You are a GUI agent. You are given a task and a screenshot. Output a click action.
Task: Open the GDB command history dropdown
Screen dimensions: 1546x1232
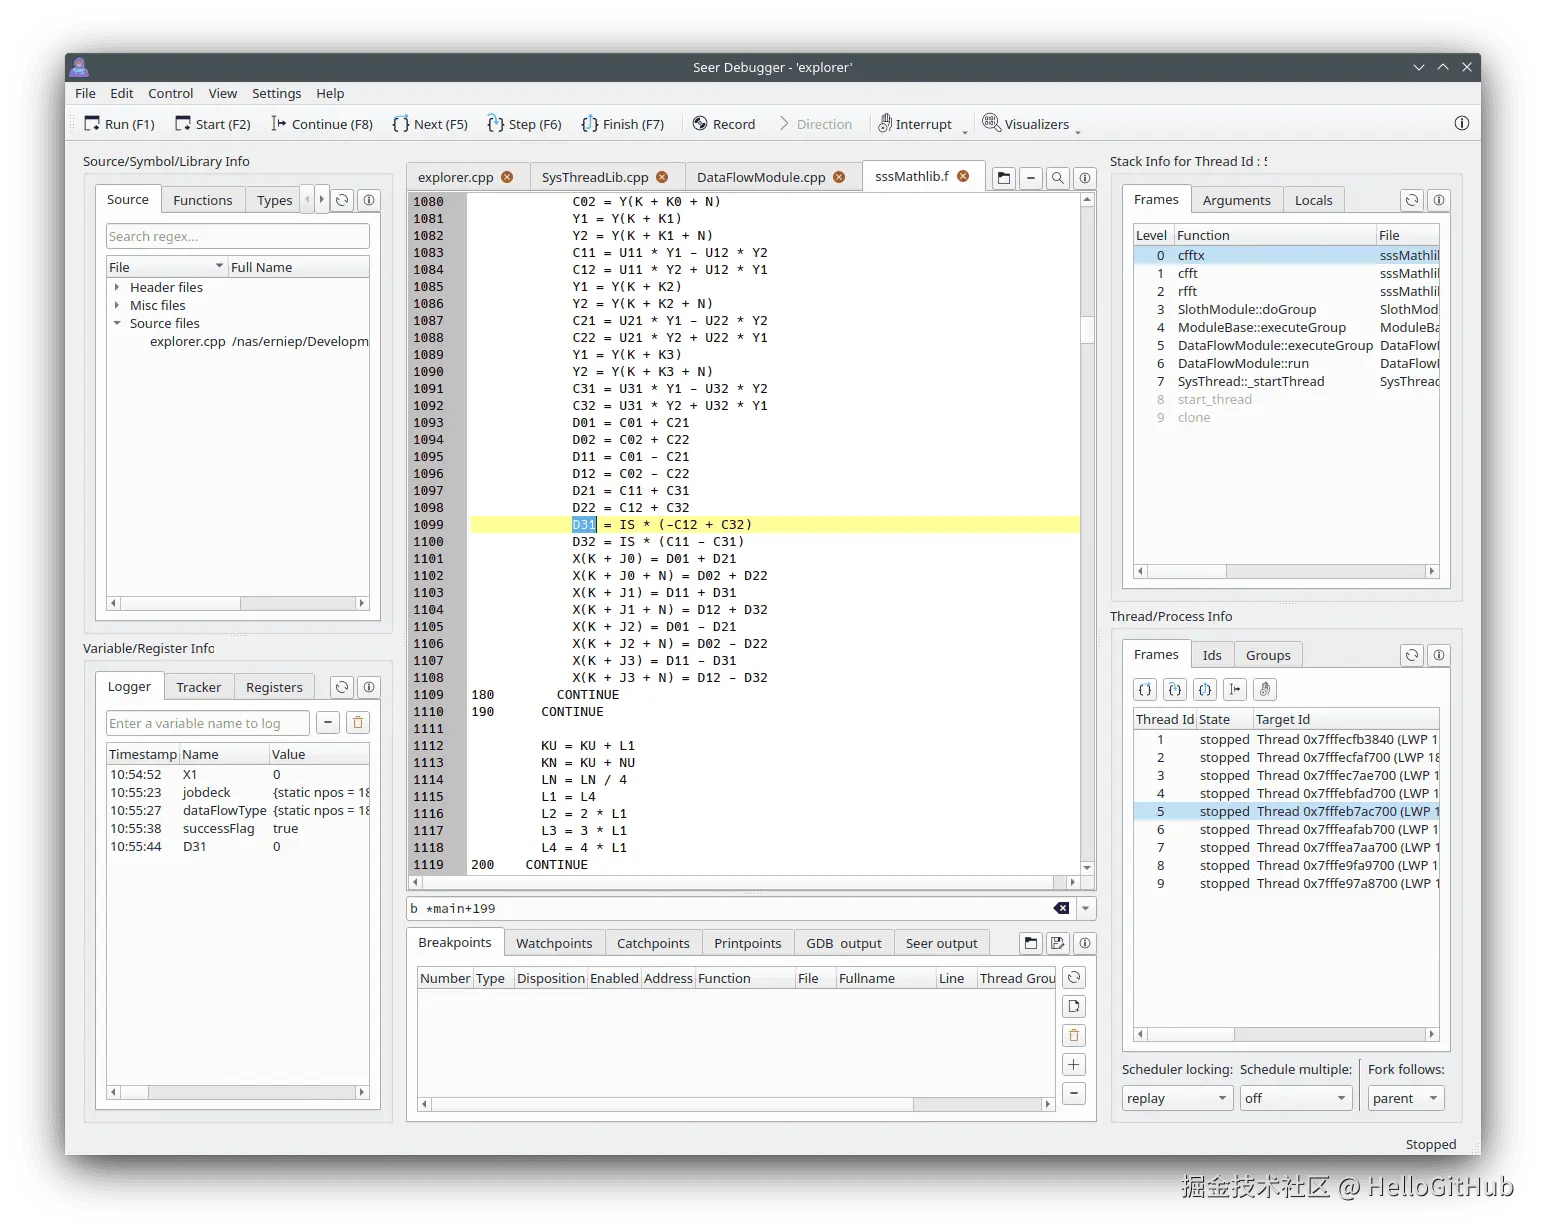[1086, 908]
